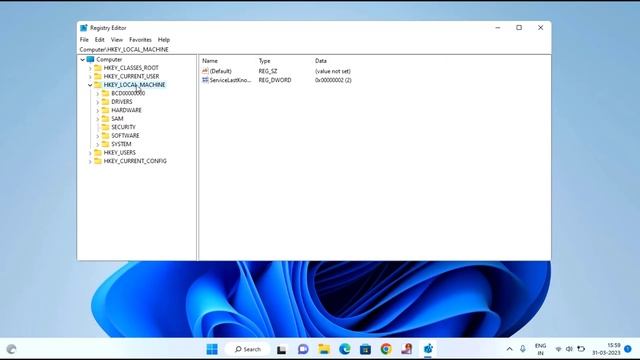Launch Microsoft Edge from the taskbar
The width and height of the screenshot is (640, 360).
[x=345, y=349]
